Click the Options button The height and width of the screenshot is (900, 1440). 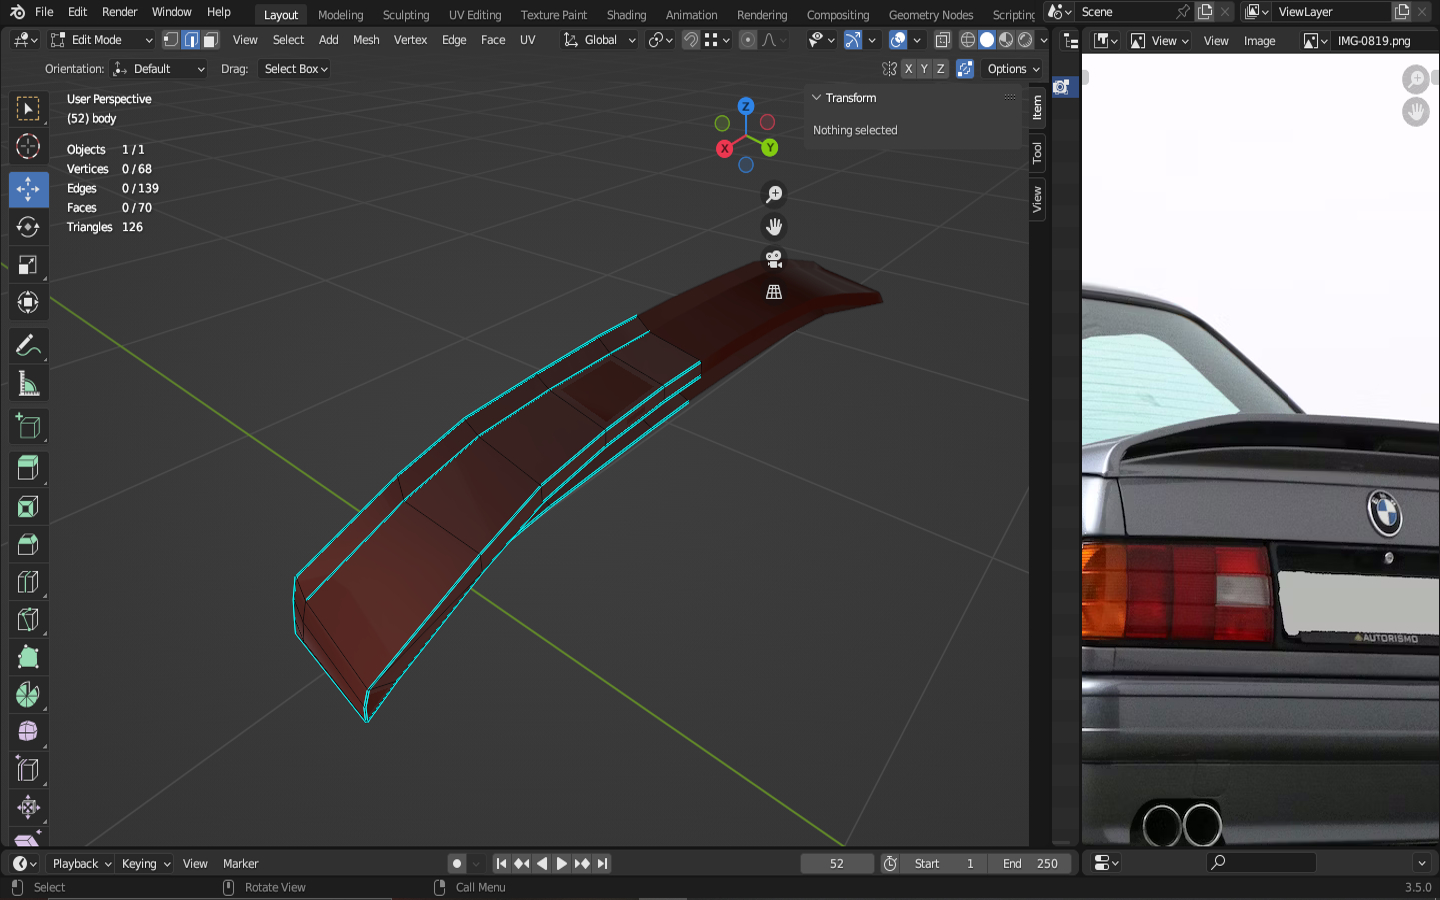click(x=1012, y=69)
